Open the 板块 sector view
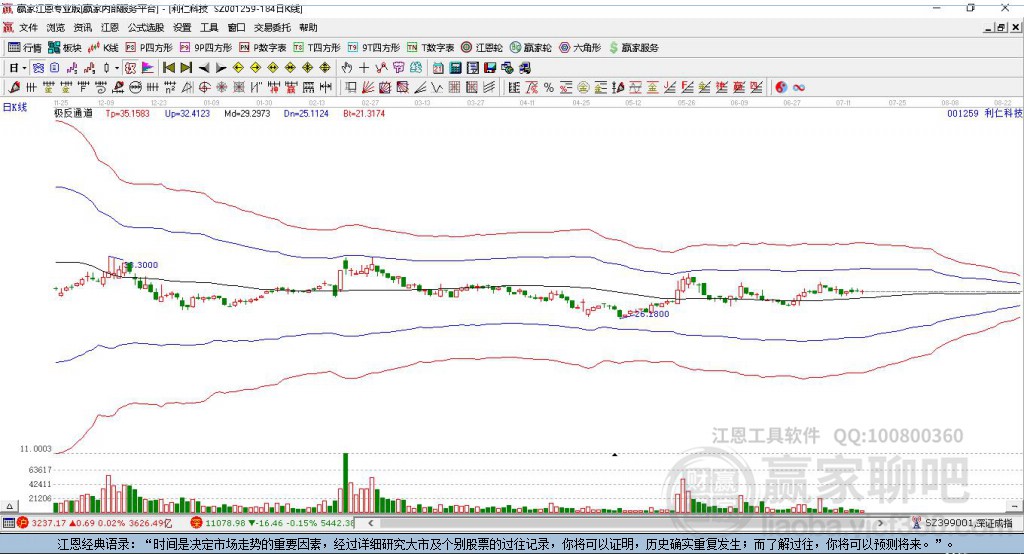1024x554 pixels. pos(65,48)
